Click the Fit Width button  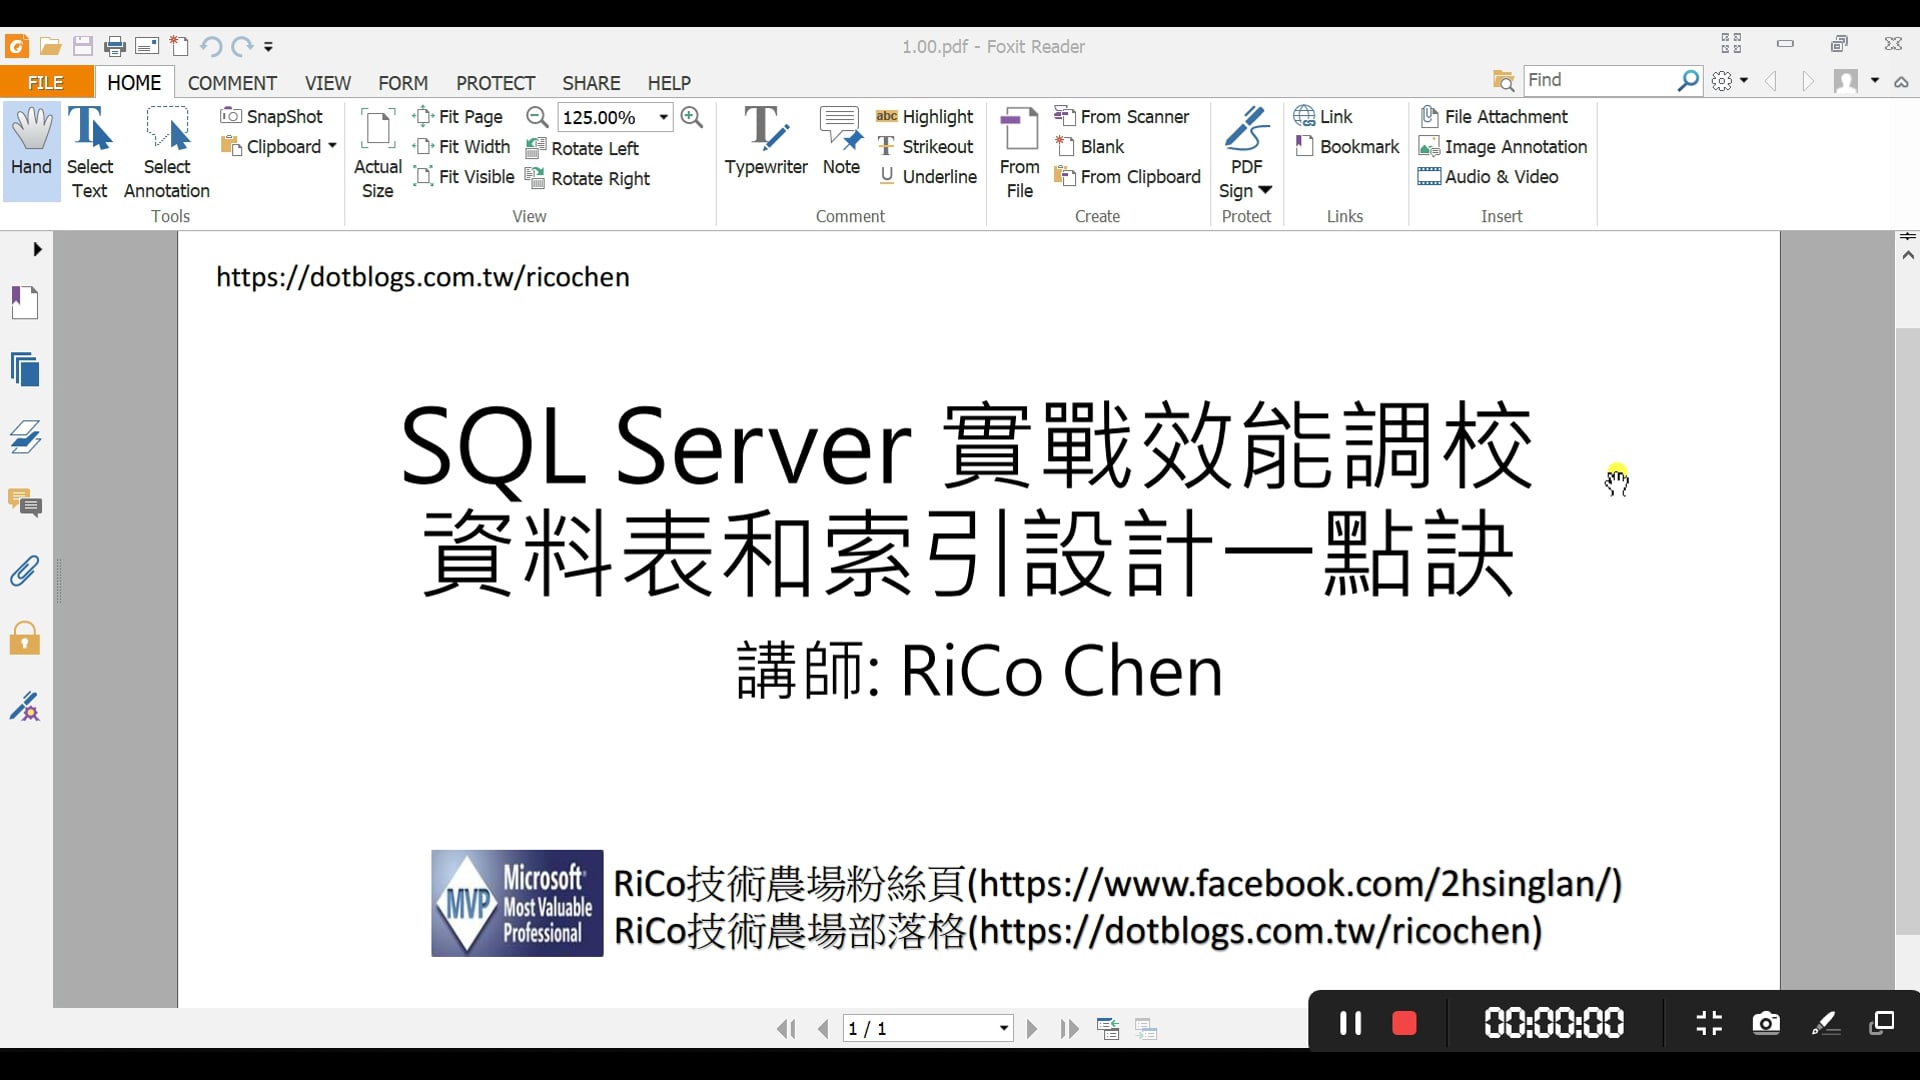pyautogui.click(x=462, y=147)
